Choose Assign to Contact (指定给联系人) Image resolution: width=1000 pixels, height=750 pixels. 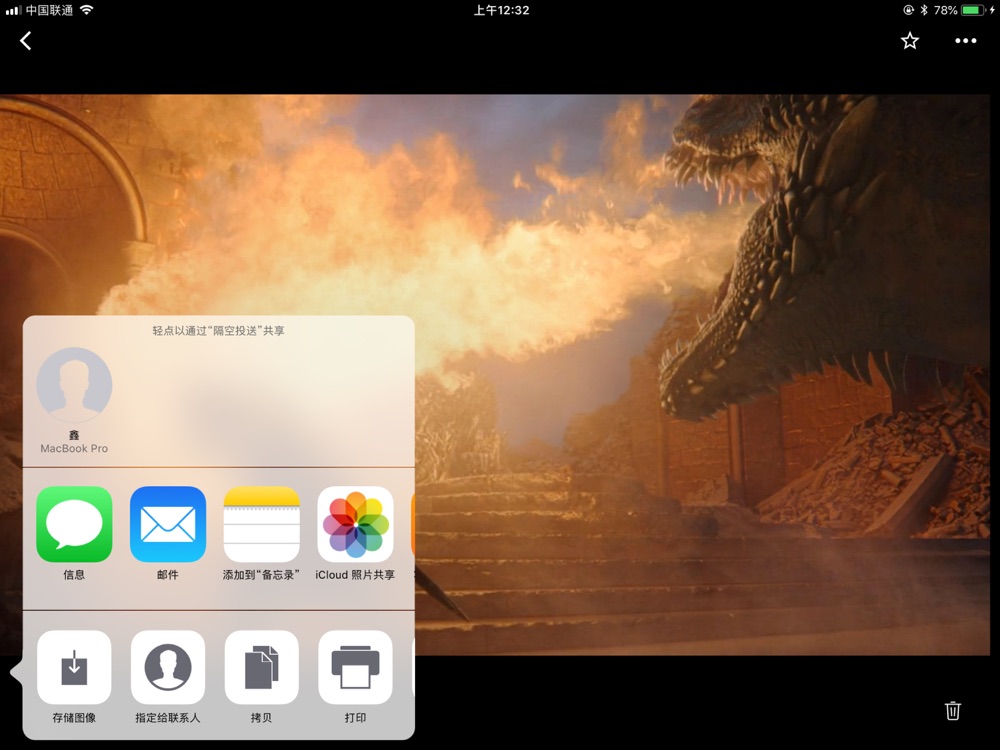[168, 668]
